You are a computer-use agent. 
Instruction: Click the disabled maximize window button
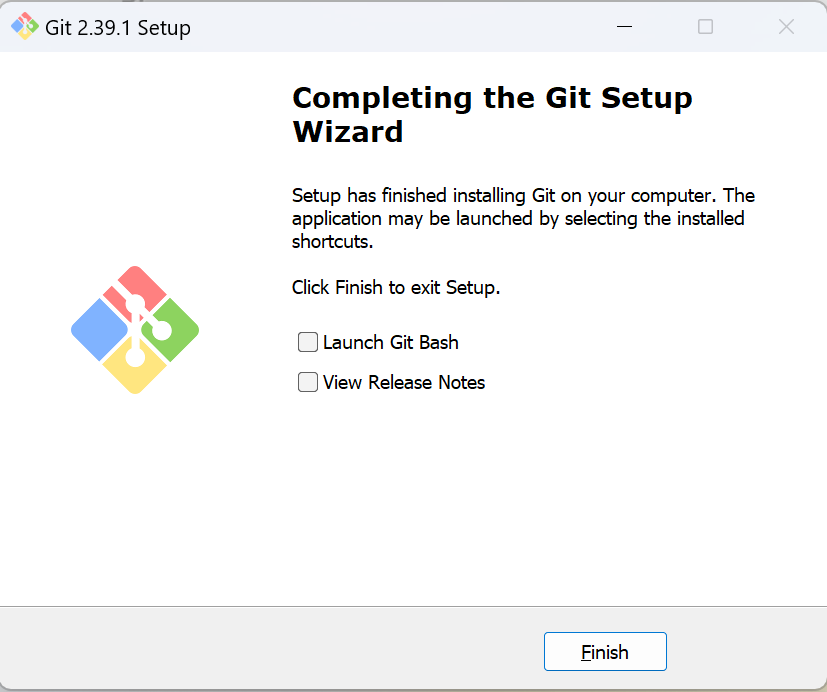[x=705, y=27]
